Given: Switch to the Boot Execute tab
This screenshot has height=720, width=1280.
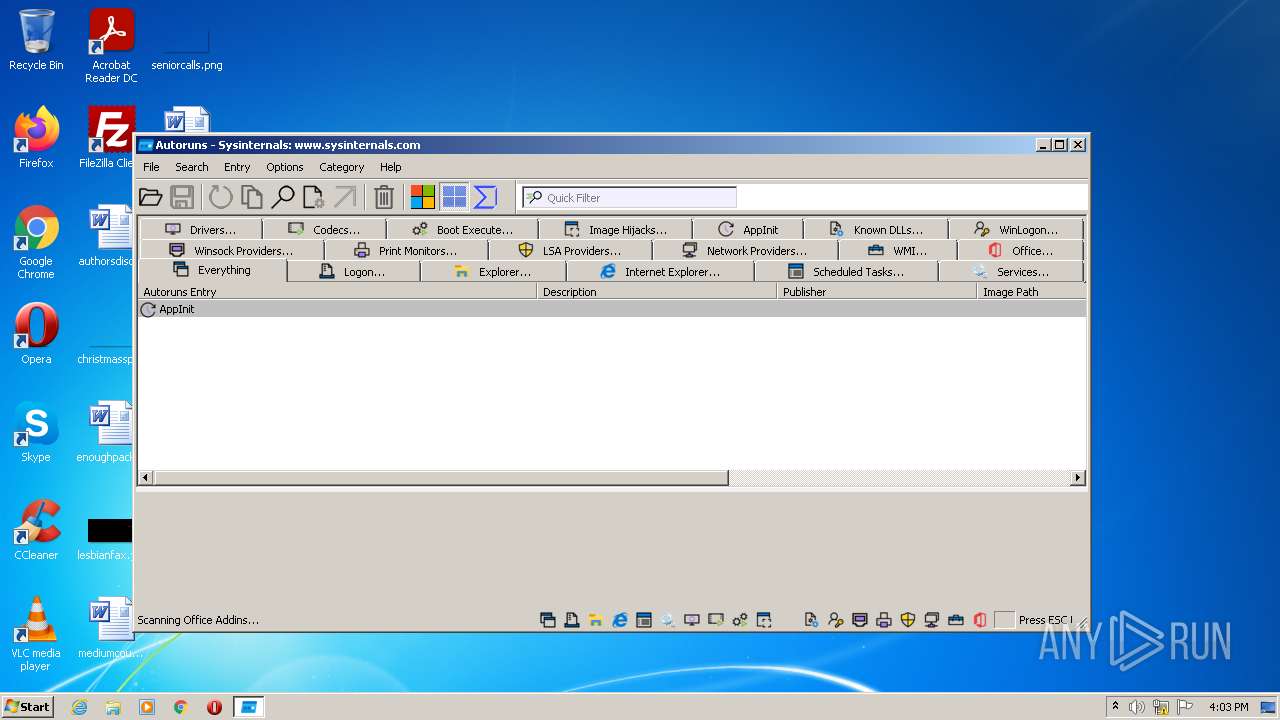Looking at the screenshot, I should (462, 230).
